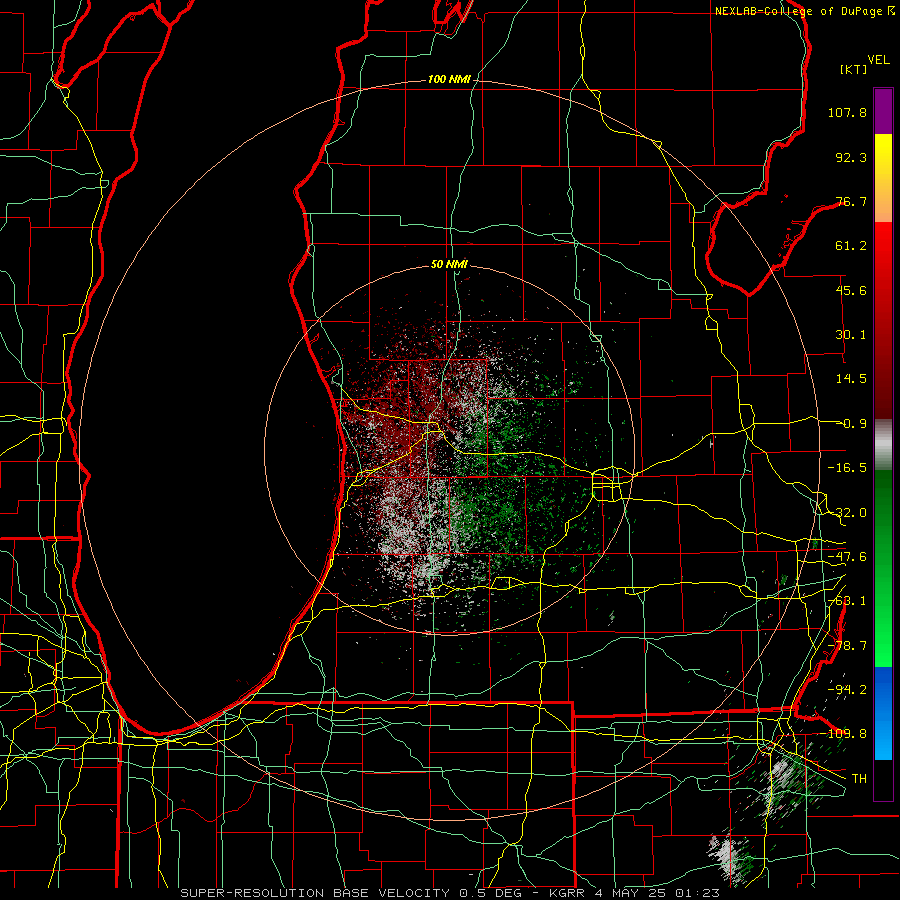Pick the blue segment of color bar

point(883,713)
